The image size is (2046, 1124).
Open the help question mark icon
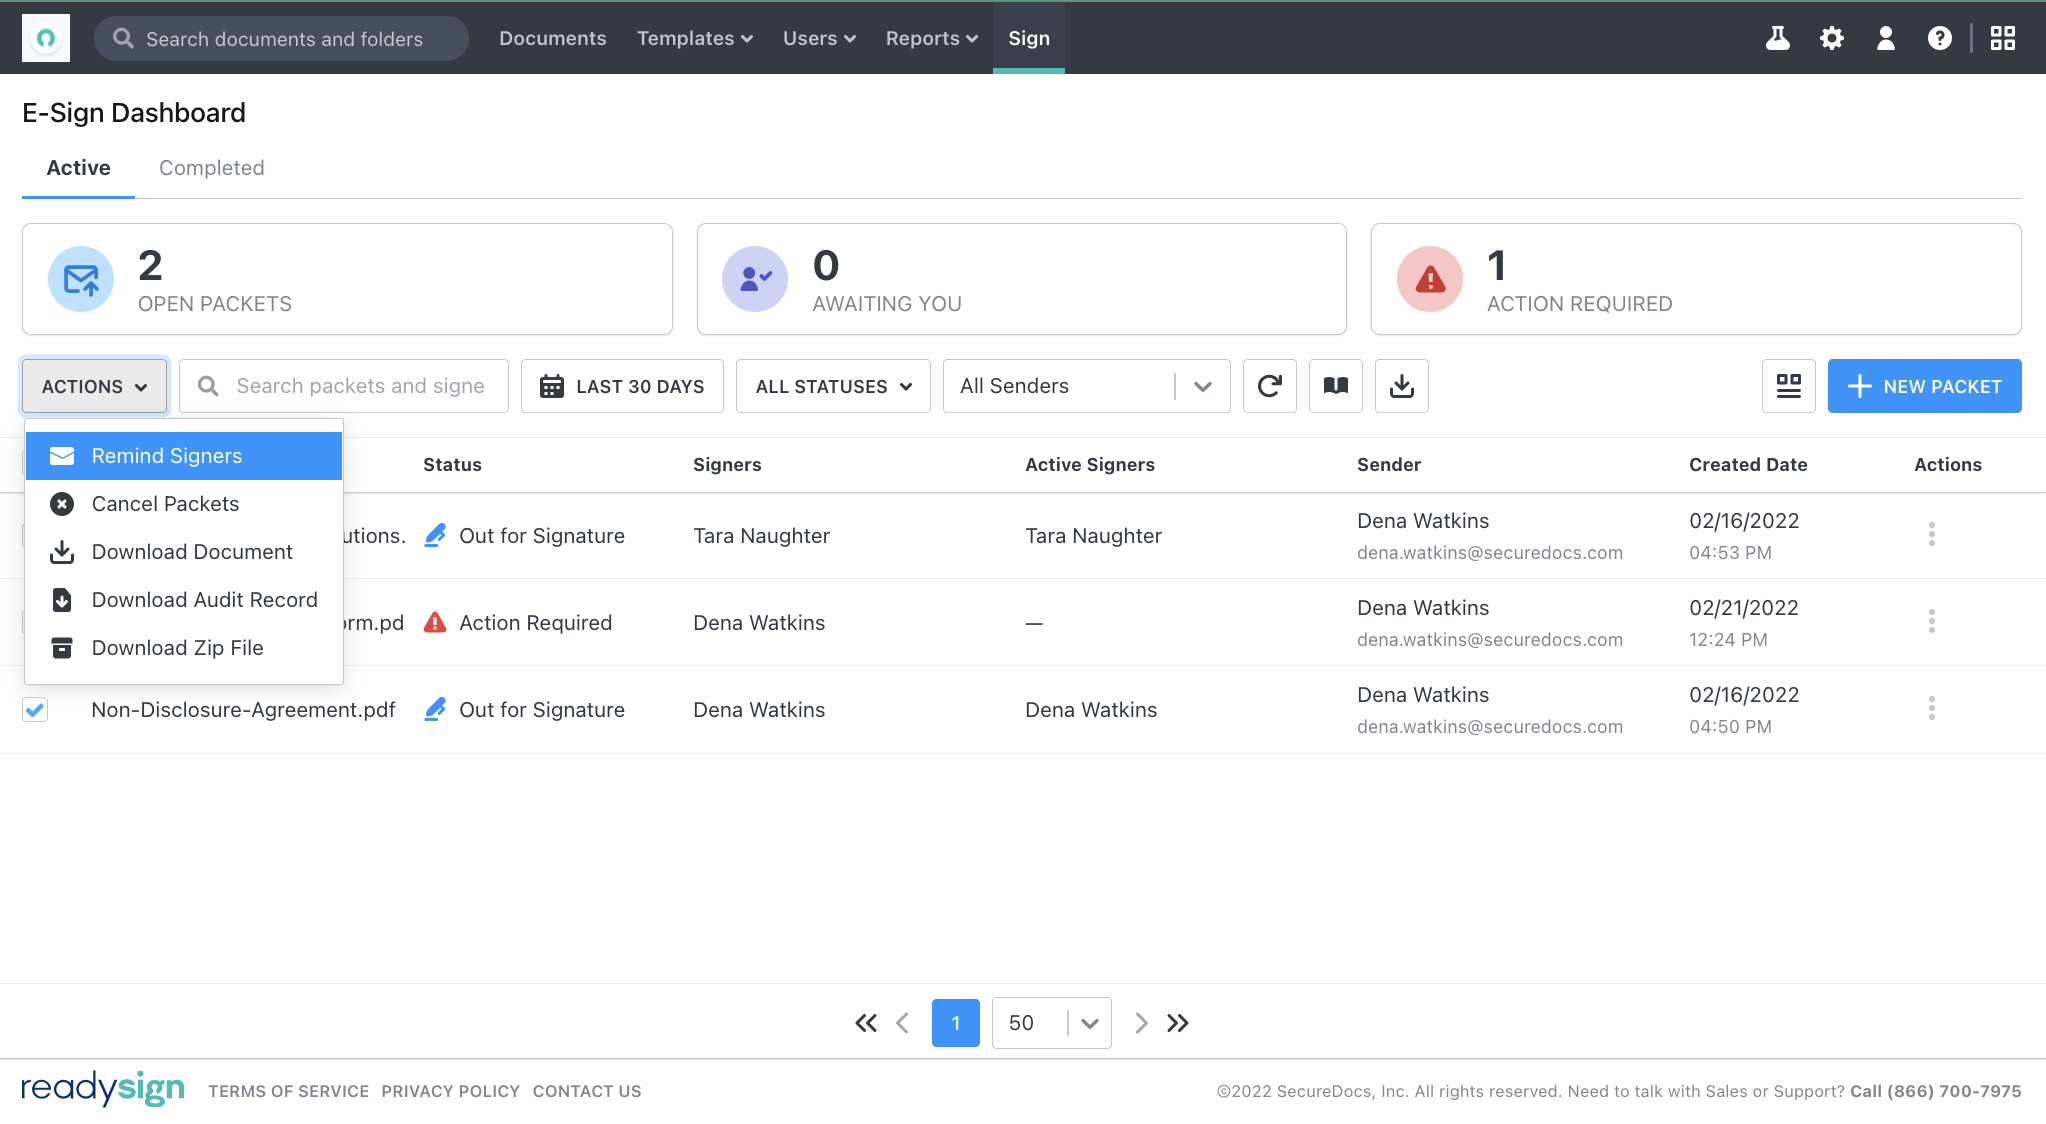(x=1940, y=37)
